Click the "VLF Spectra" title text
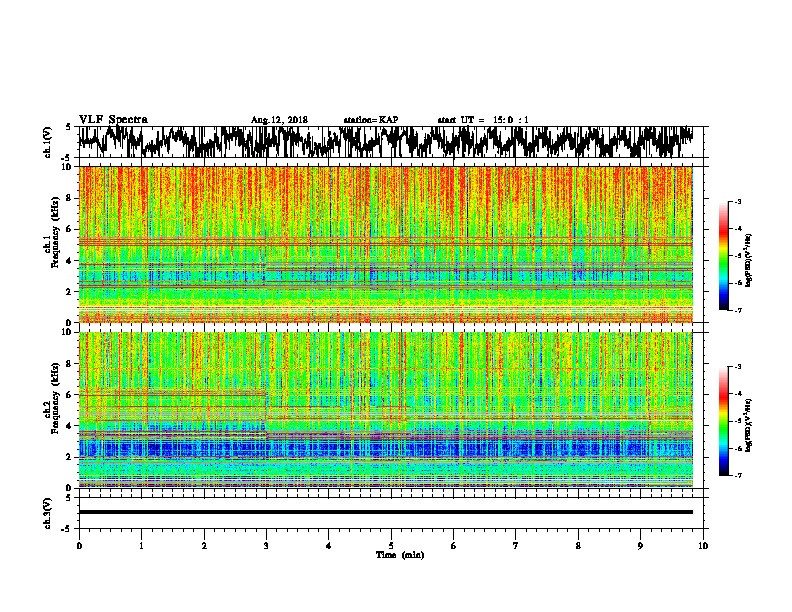The image size is (792, 612). click(x=113, y=119)
